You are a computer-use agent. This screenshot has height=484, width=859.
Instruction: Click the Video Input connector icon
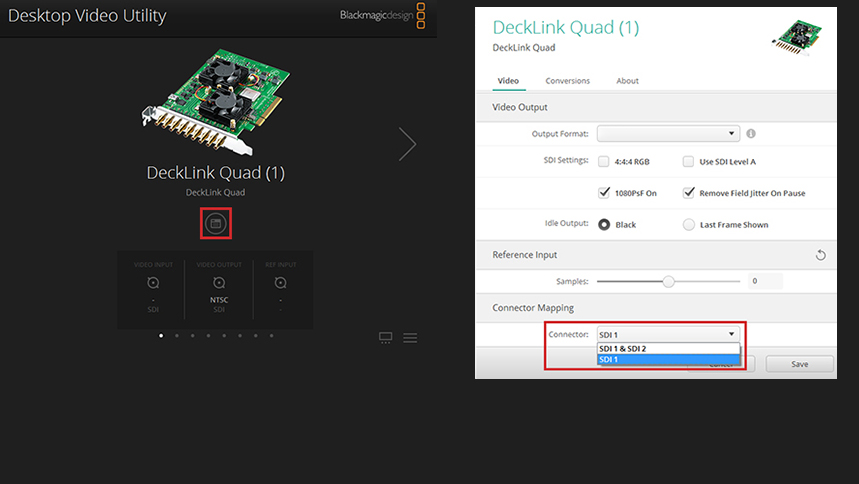pyautogui.click(x=153, y=283)
